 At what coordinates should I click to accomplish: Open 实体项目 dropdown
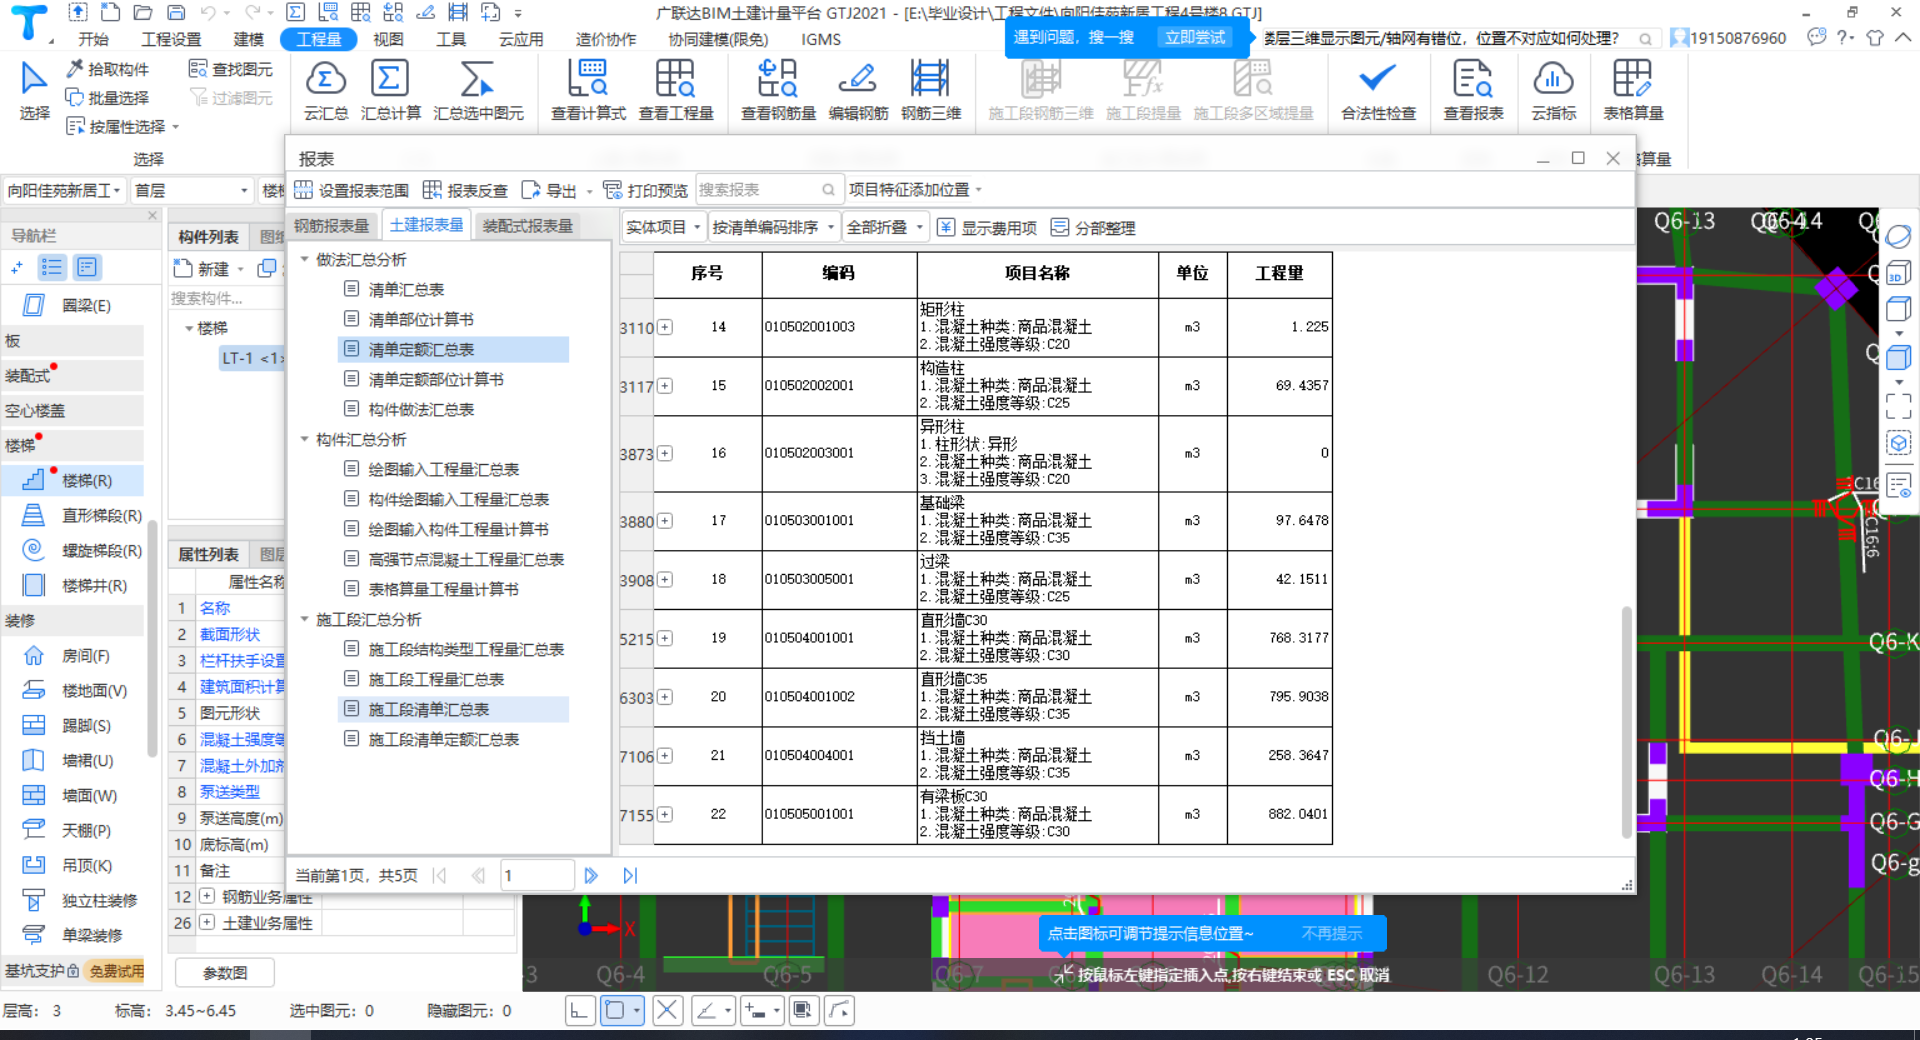(x=663, y=228)
